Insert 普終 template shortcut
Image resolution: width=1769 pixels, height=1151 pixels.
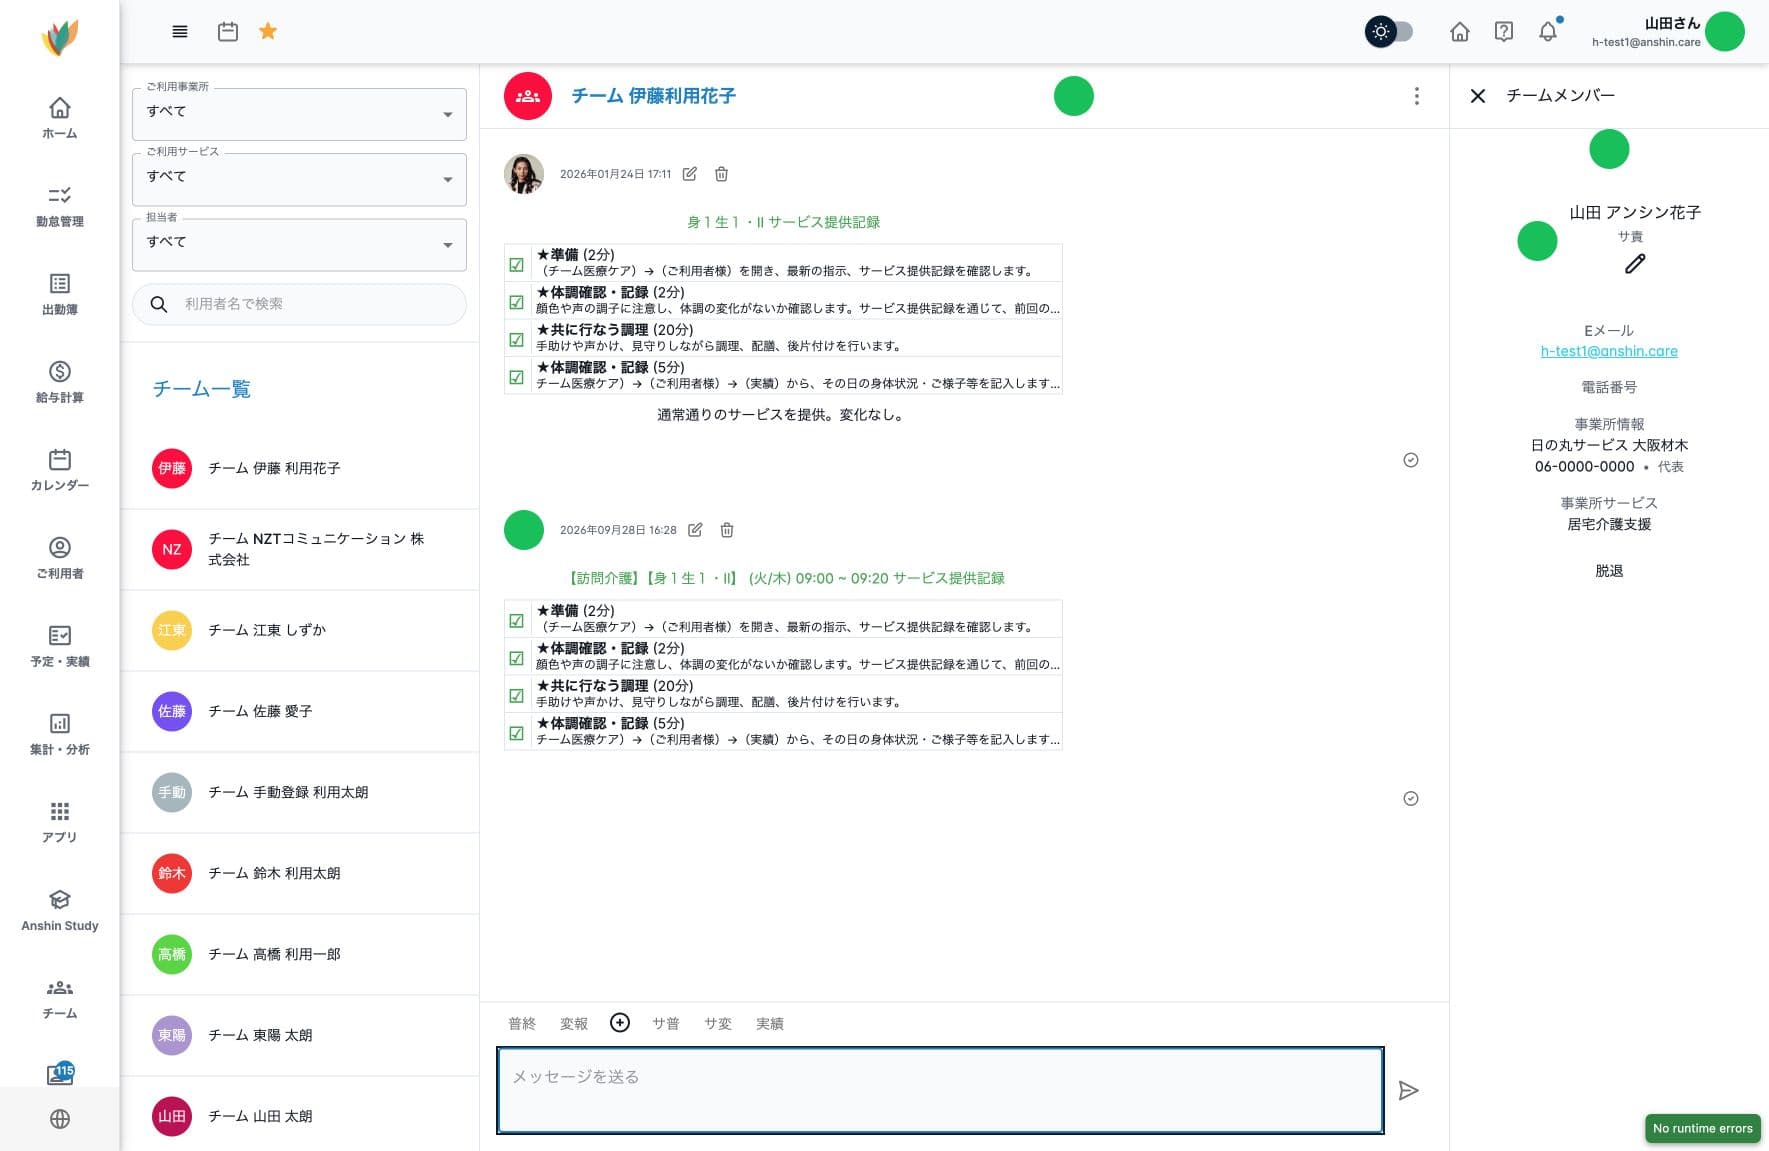point(522,1024)
